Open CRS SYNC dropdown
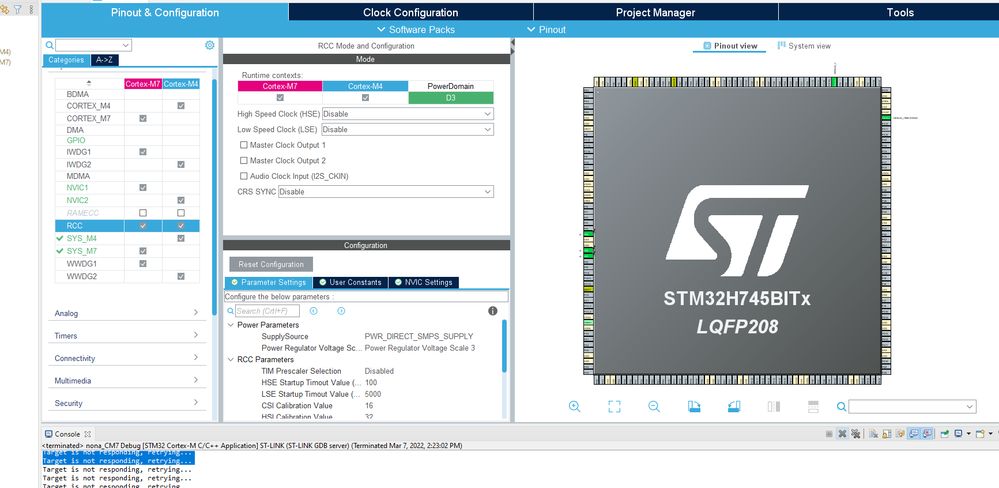The height and width of the screenshot is (488, 999). [385, 192]
